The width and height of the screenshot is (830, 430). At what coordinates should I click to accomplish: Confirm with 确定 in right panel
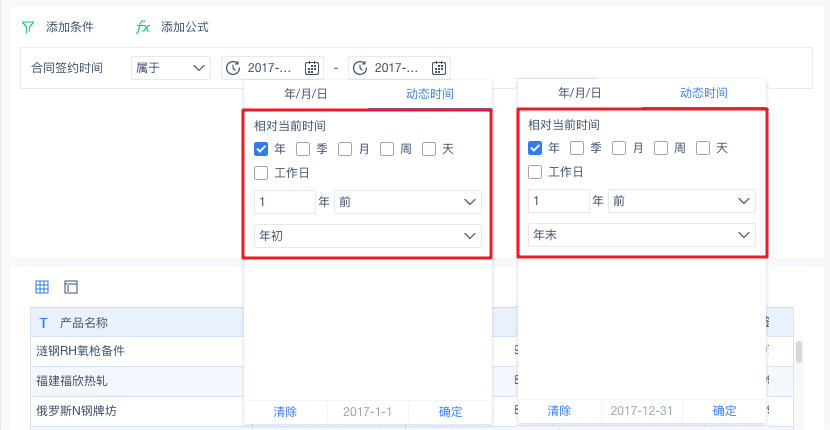point(725,411)
